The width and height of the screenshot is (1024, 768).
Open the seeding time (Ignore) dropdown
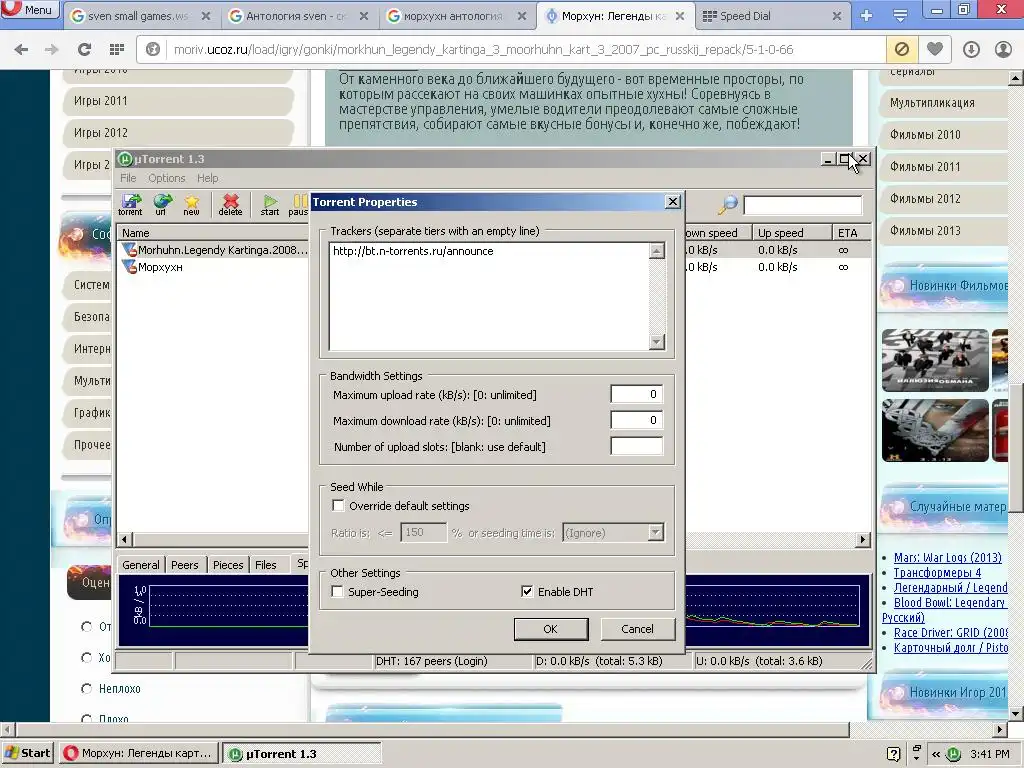tap(656, 533)
